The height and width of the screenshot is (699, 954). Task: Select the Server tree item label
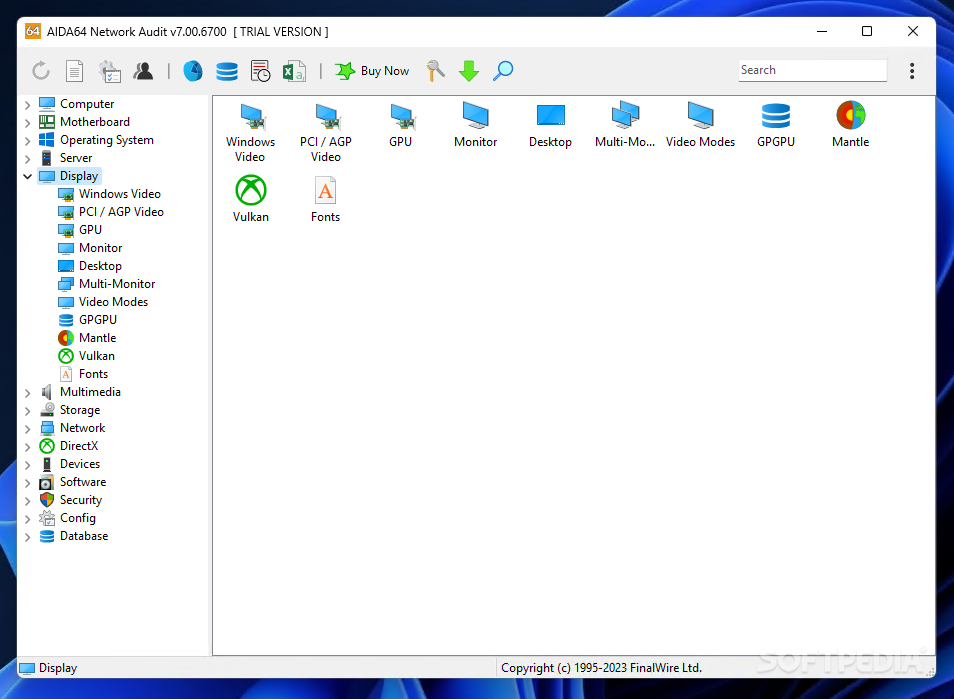[76, 158]
